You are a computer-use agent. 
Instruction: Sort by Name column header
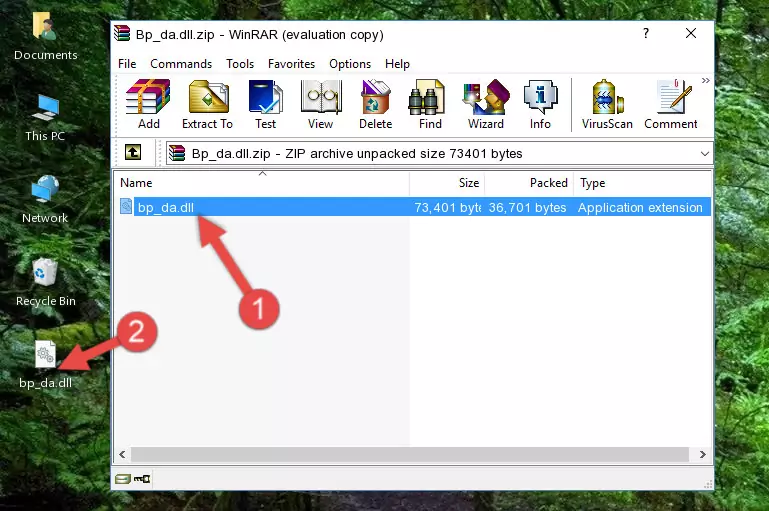262,183
